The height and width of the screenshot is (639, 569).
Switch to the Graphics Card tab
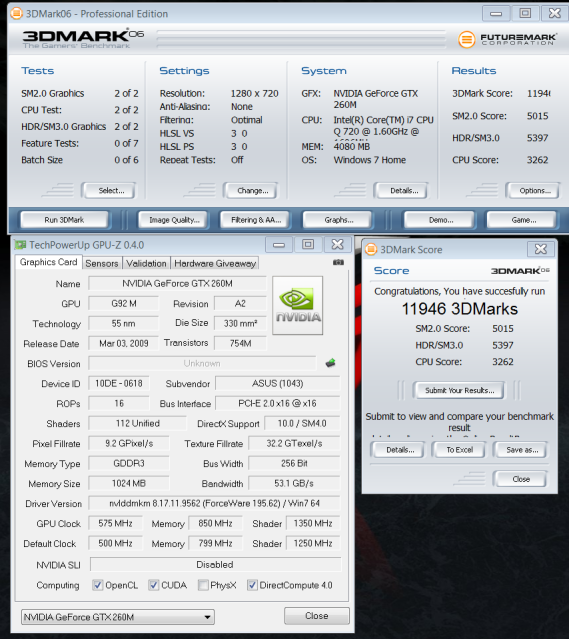click(x=49, y=262)
